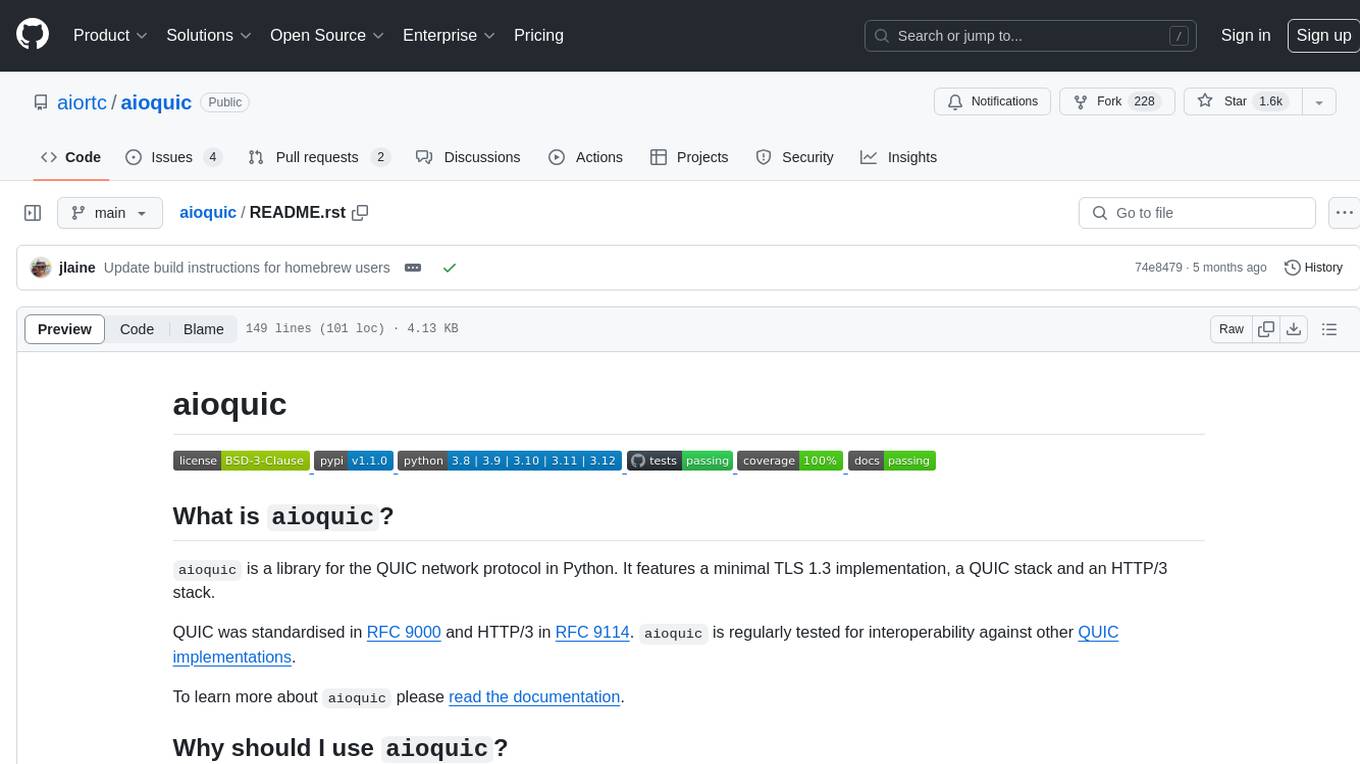Focus the Go to file search box

[x=1197, y=213]
